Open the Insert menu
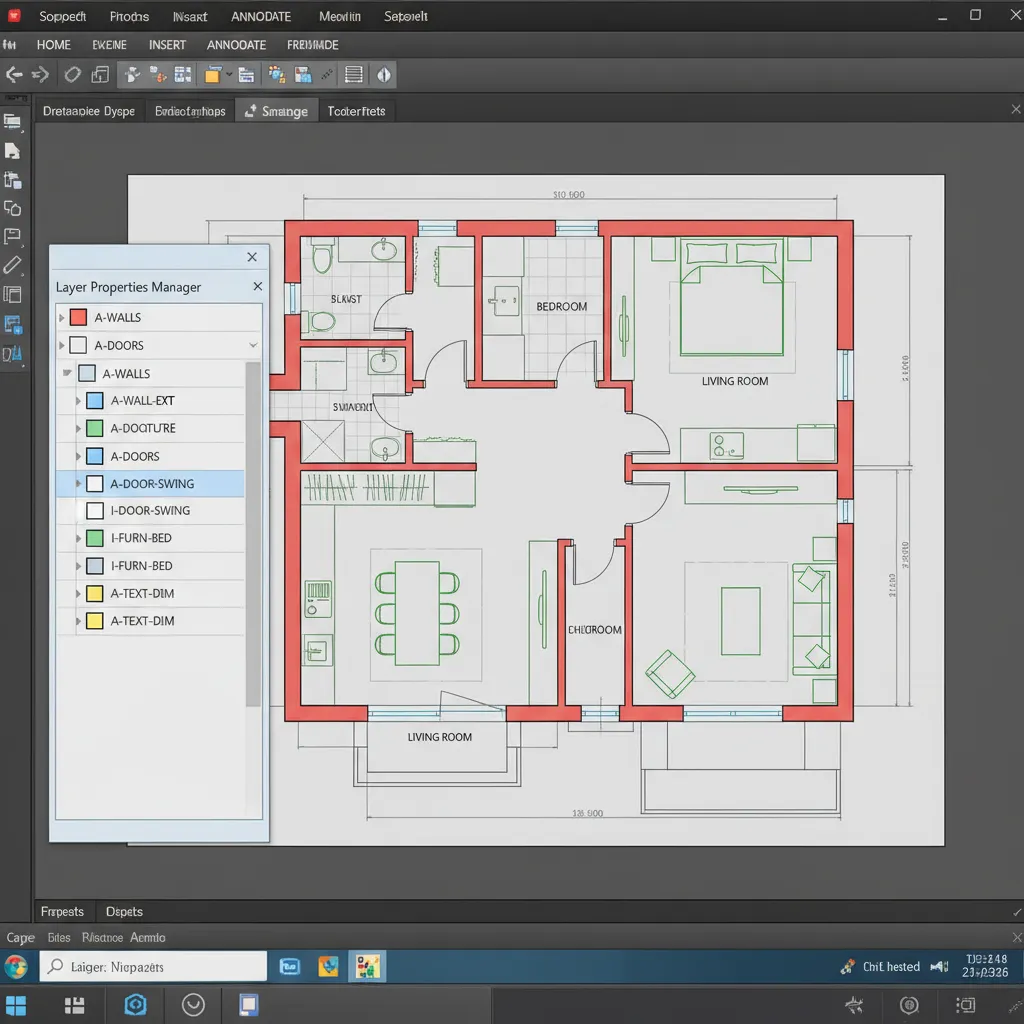The width and height of the screenshot is (1024, 1024). 190,16
